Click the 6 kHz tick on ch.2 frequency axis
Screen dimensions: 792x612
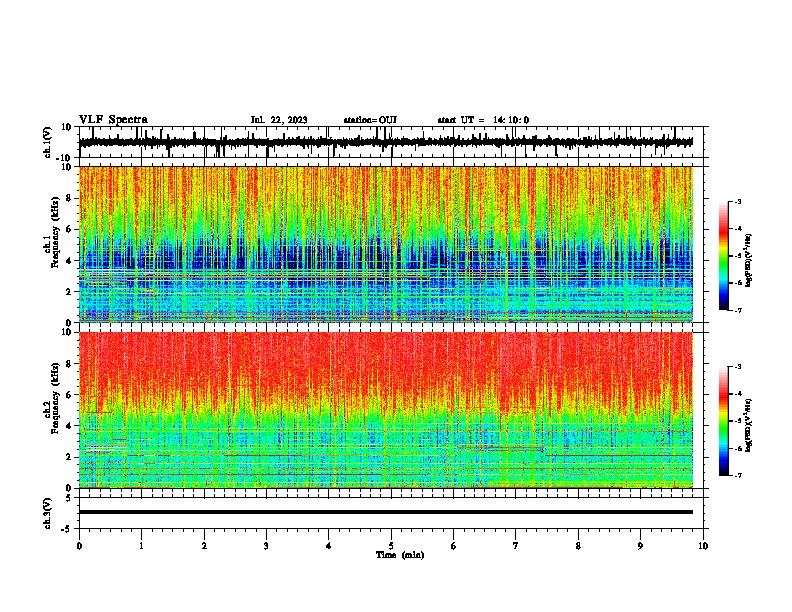pyautogui.click(x=69, y=395)
